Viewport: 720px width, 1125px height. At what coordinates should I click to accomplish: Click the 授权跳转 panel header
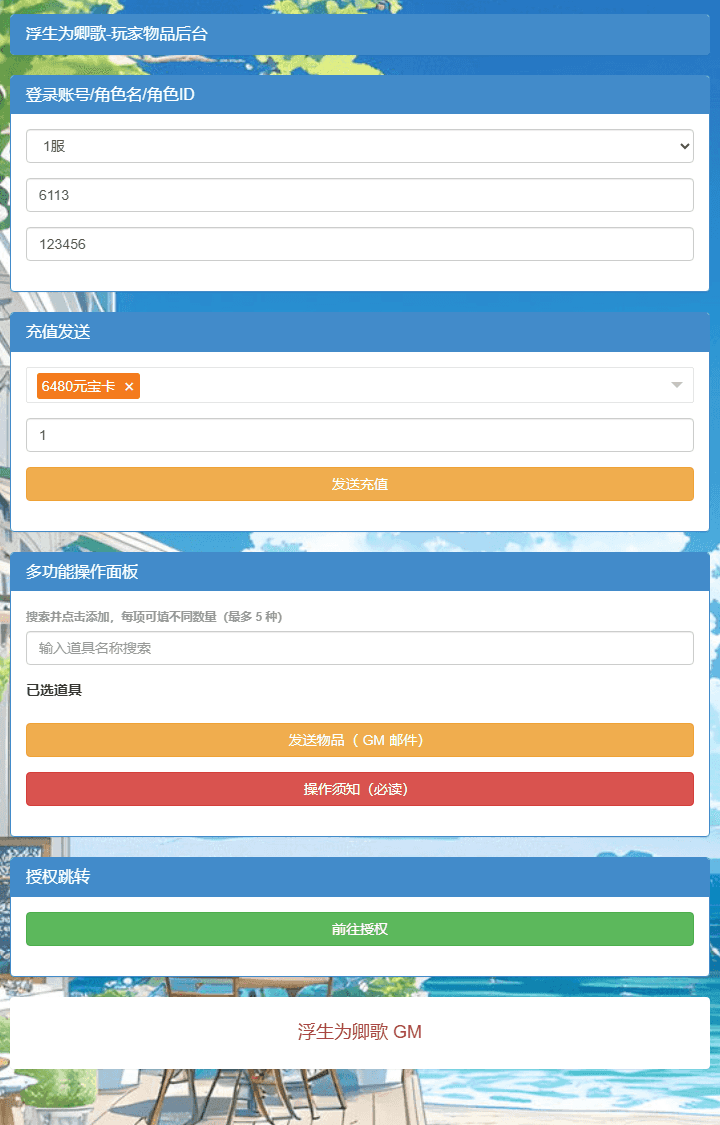click(359, 877)
